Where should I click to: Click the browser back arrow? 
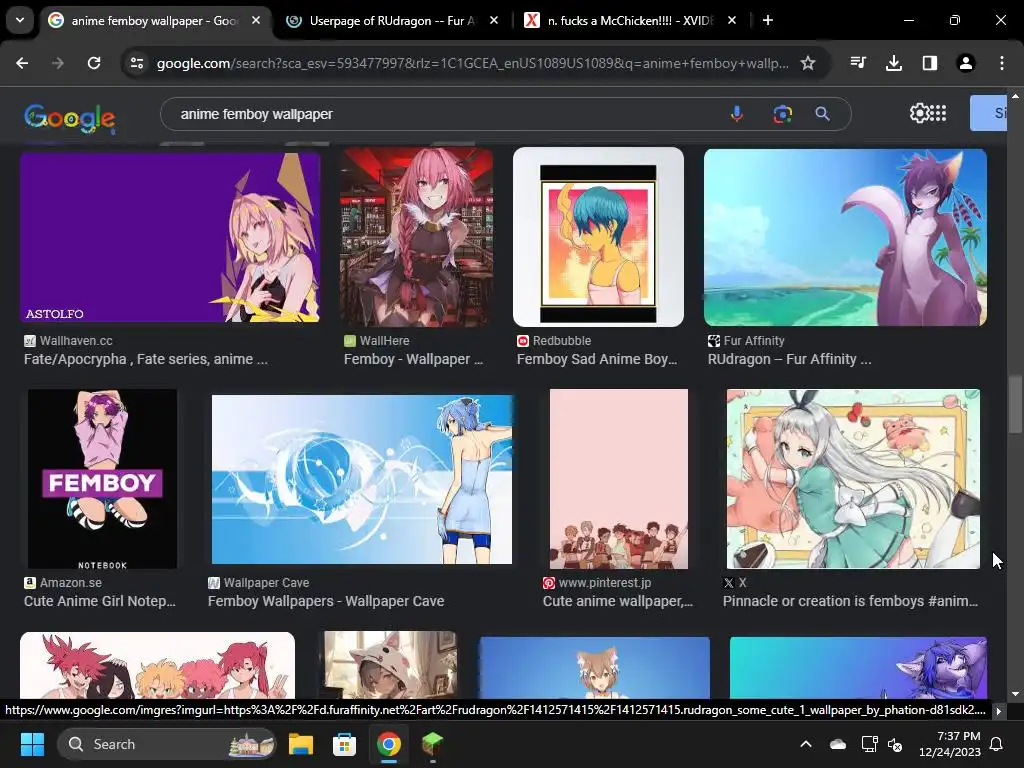coord(22,63)
